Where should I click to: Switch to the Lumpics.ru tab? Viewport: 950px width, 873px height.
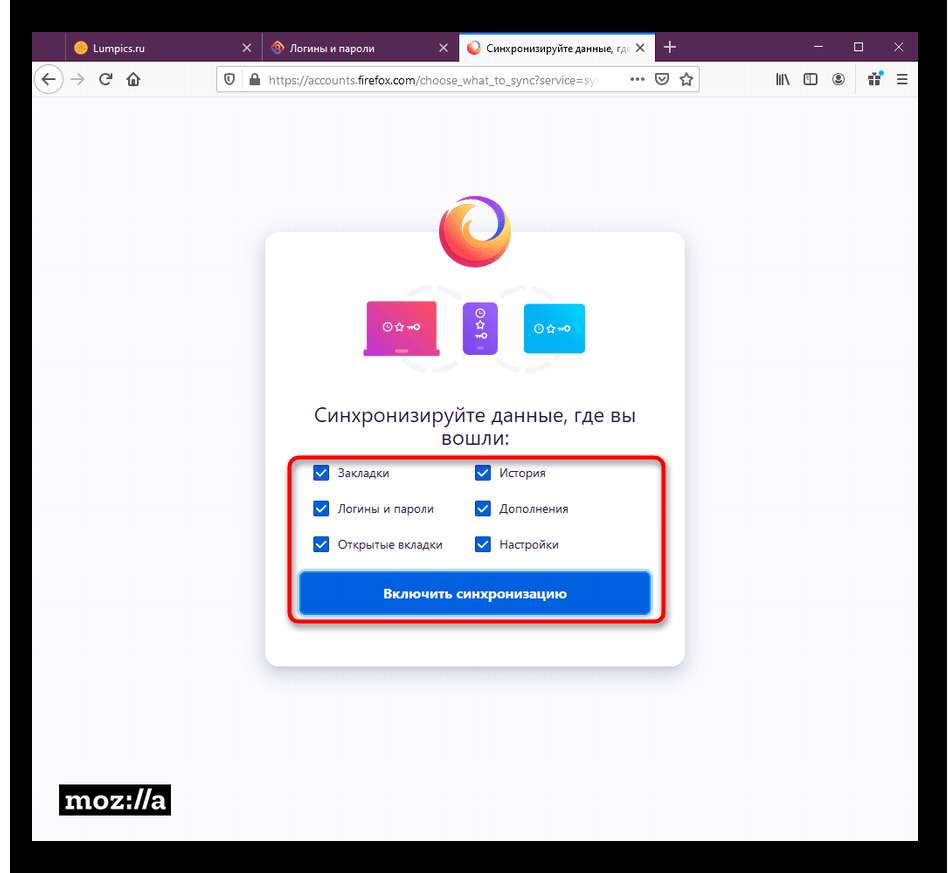tap(164, 47)
